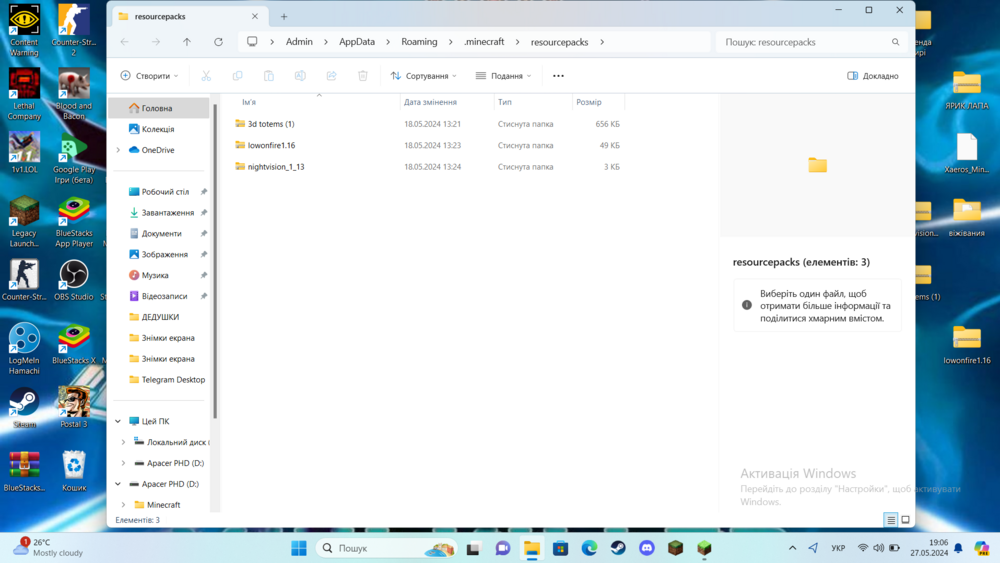This screenshot has width=1000, height=563.
Task: Open OBS Studio desktop shortcut
Action: (74, 280)
